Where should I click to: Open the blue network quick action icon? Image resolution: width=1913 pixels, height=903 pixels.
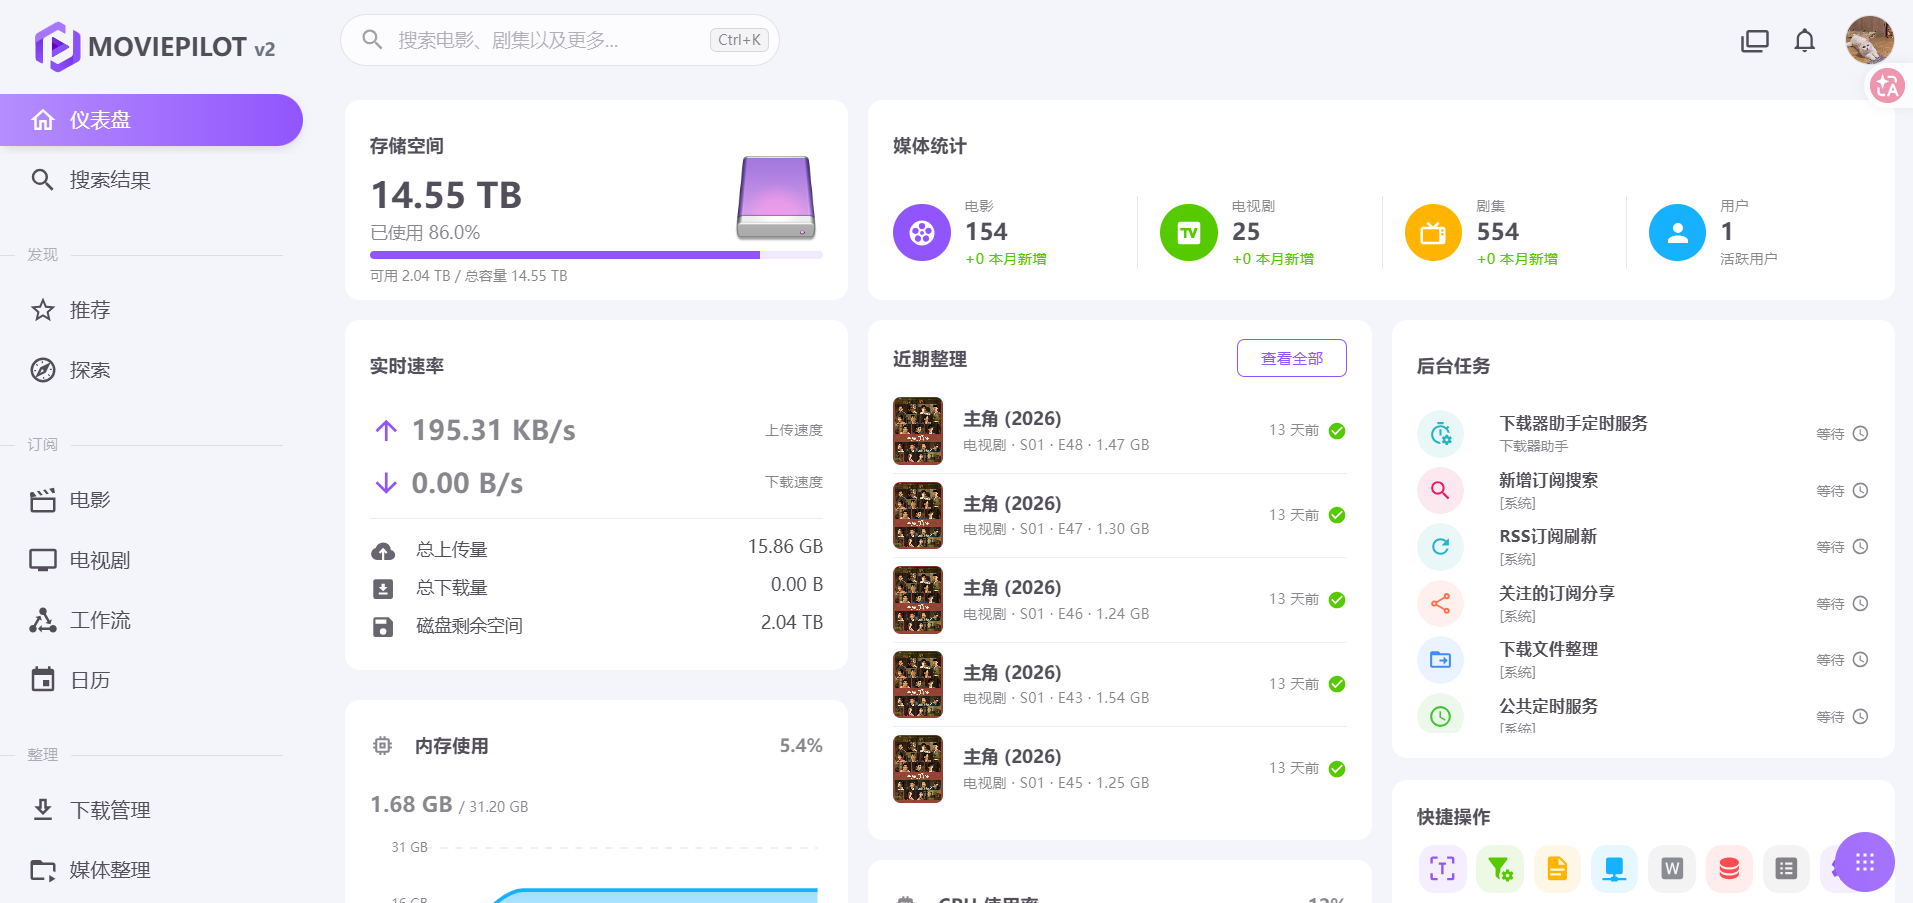(1614, 868)
